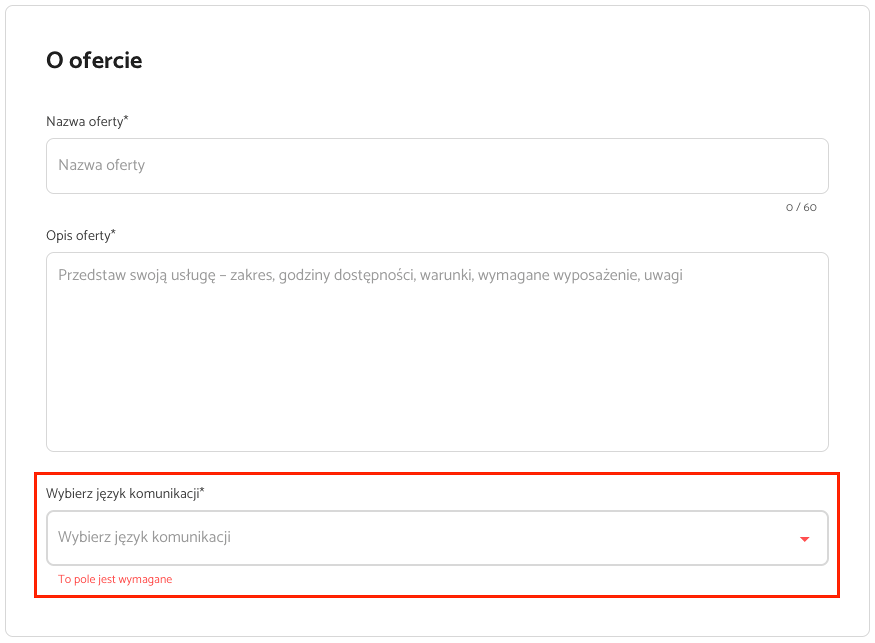The width and height of the screenshot is (875, 643).
Task: Click the right end of Nazwa oferty field
Action: (x=804, y=166)
